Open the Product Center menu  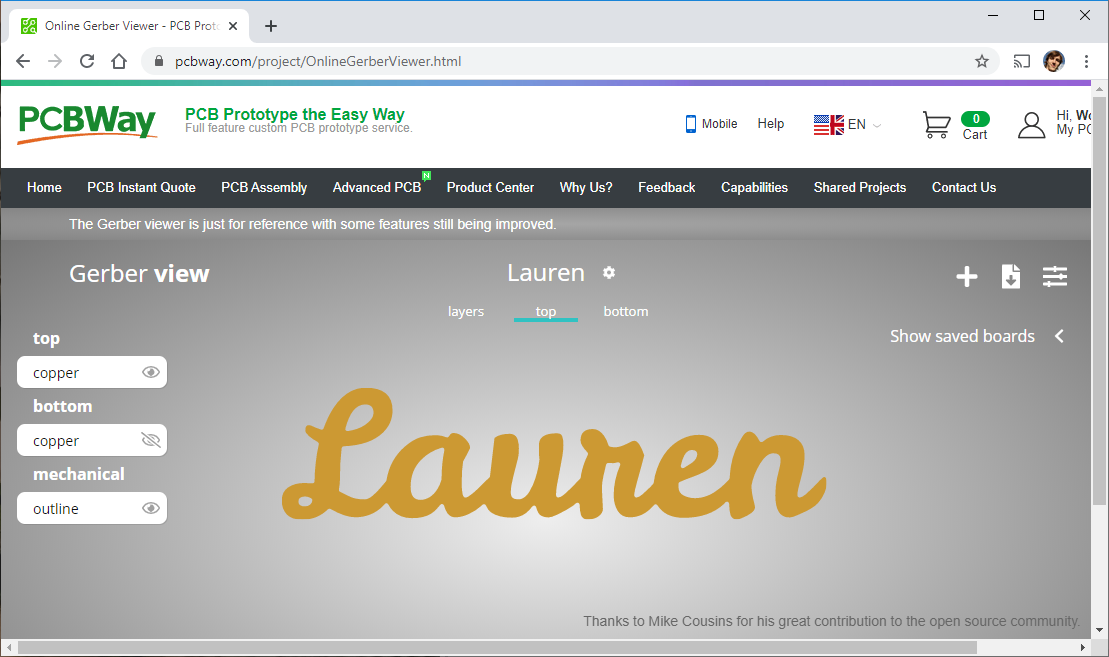coord(490,187)
